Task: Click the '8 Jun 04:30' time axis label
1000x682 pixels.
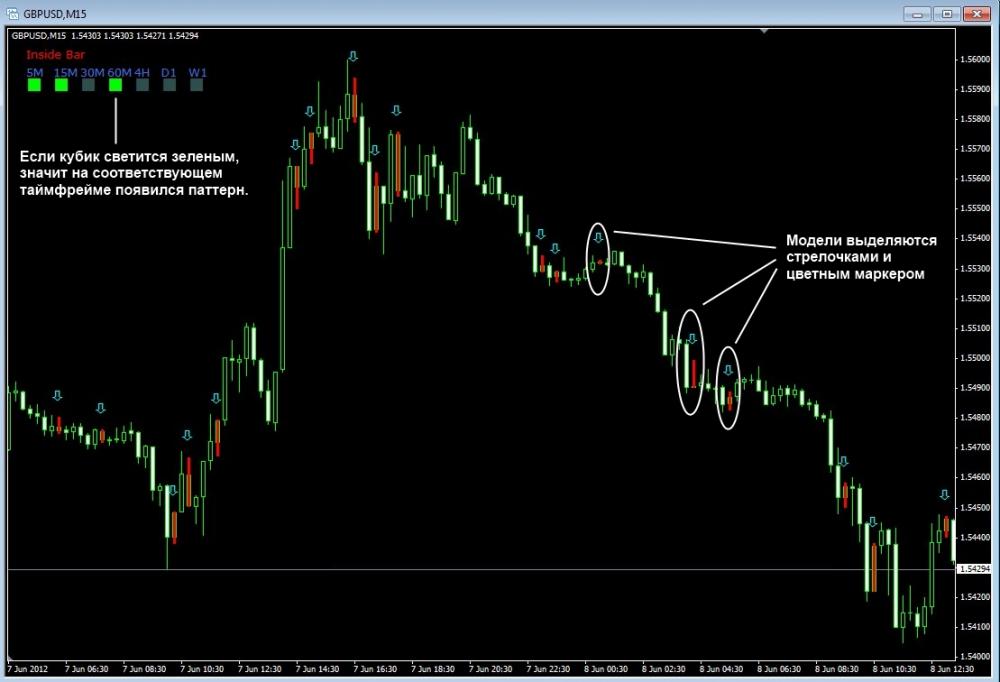Action: [x=721, y=669]
